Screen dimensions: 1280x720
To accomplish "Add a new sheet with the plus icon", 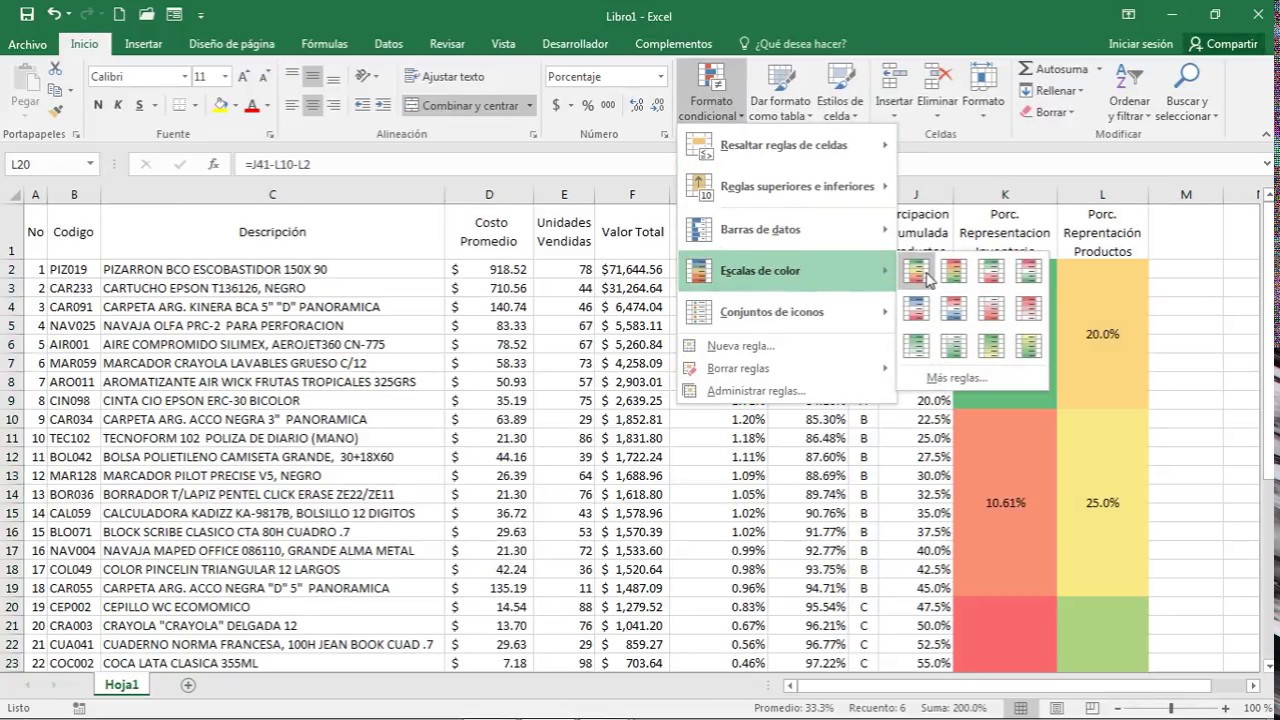I will coord(188,685).
